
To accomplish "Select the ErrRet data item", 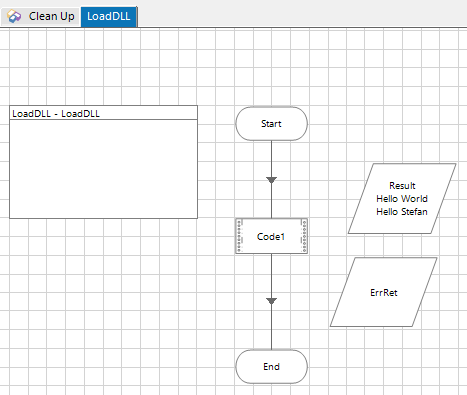I will pyautogui.click(x=384, y=292).
